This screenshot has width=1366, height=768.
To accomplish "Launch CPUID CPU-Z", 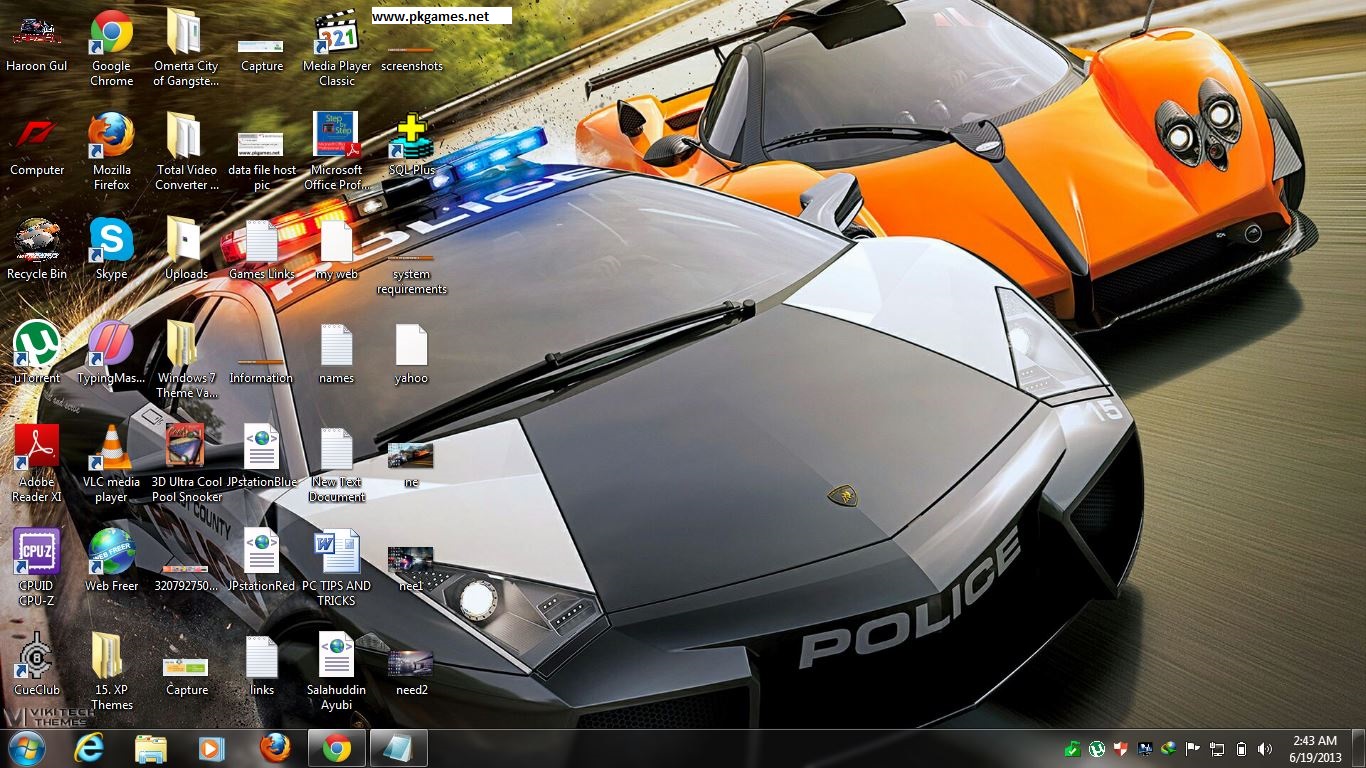I will click(37, 568).
